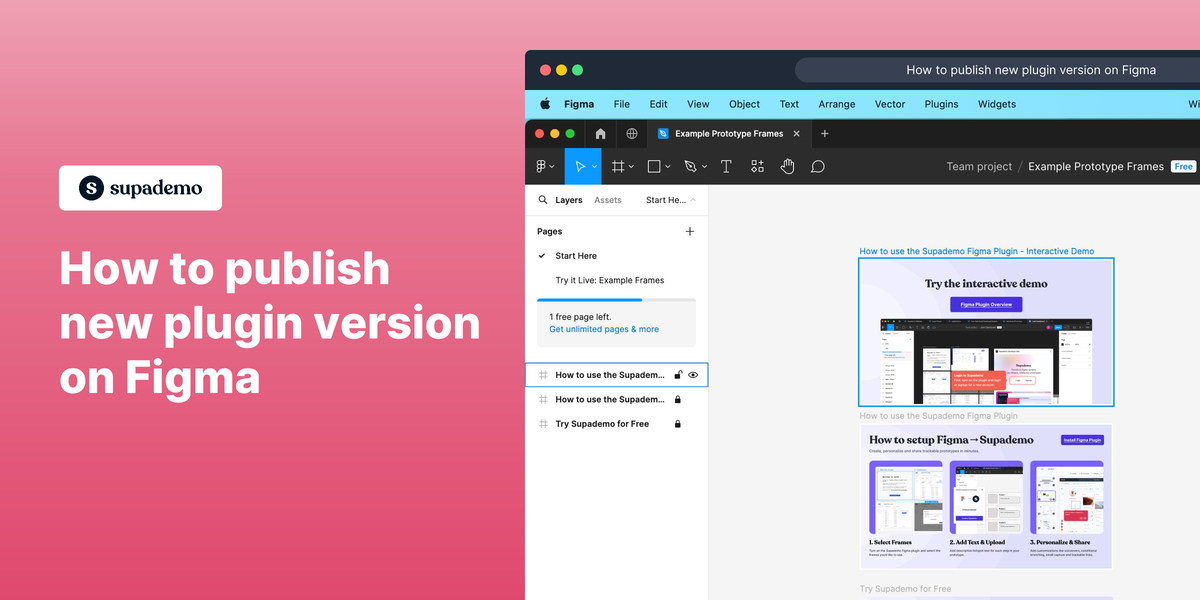Open a new tab with plus

pyautogui.click(x=825, y=133)
